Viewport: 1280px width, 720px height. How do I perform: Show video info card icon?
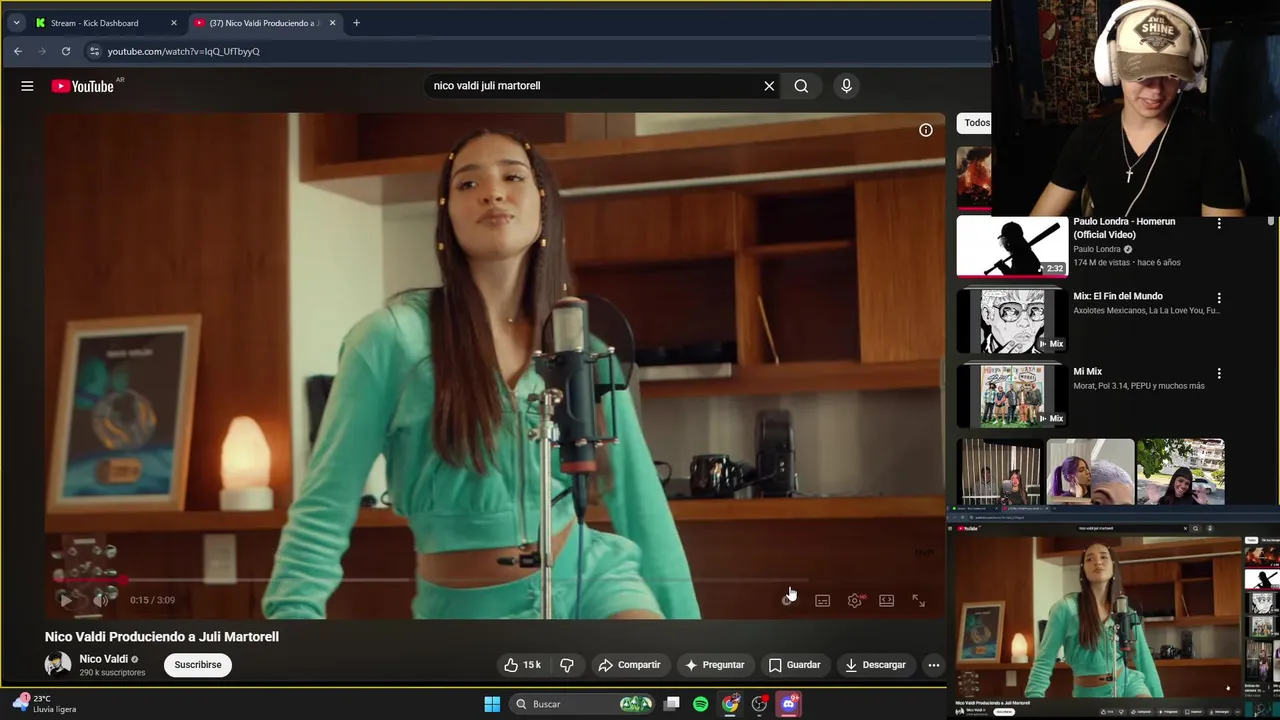[926, 130]
